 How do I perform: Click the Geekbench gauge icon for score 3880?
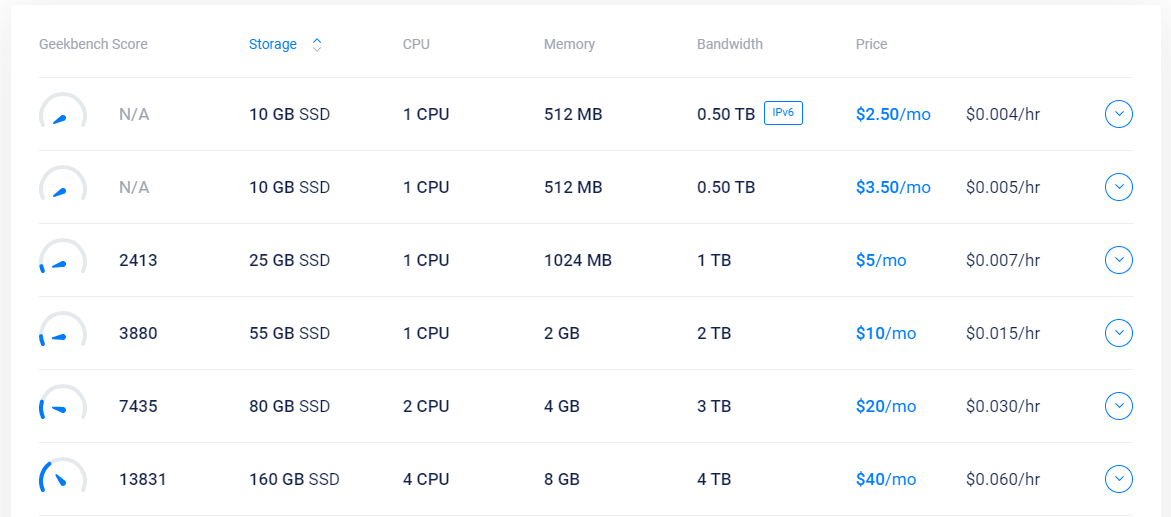[63, 331]
